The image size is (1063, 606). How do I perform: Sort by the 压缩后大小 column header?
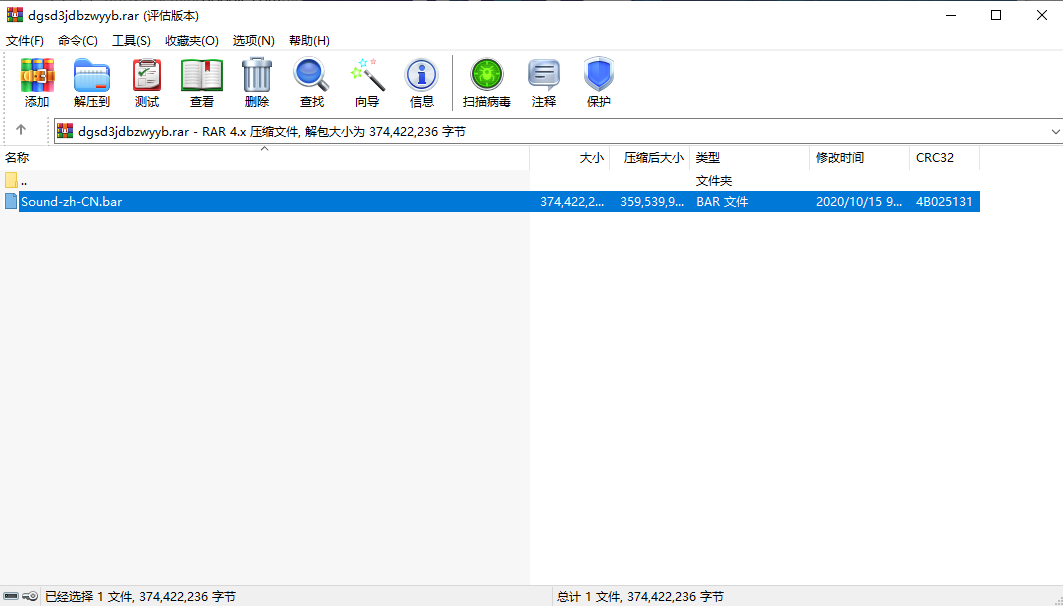point(649,157)
